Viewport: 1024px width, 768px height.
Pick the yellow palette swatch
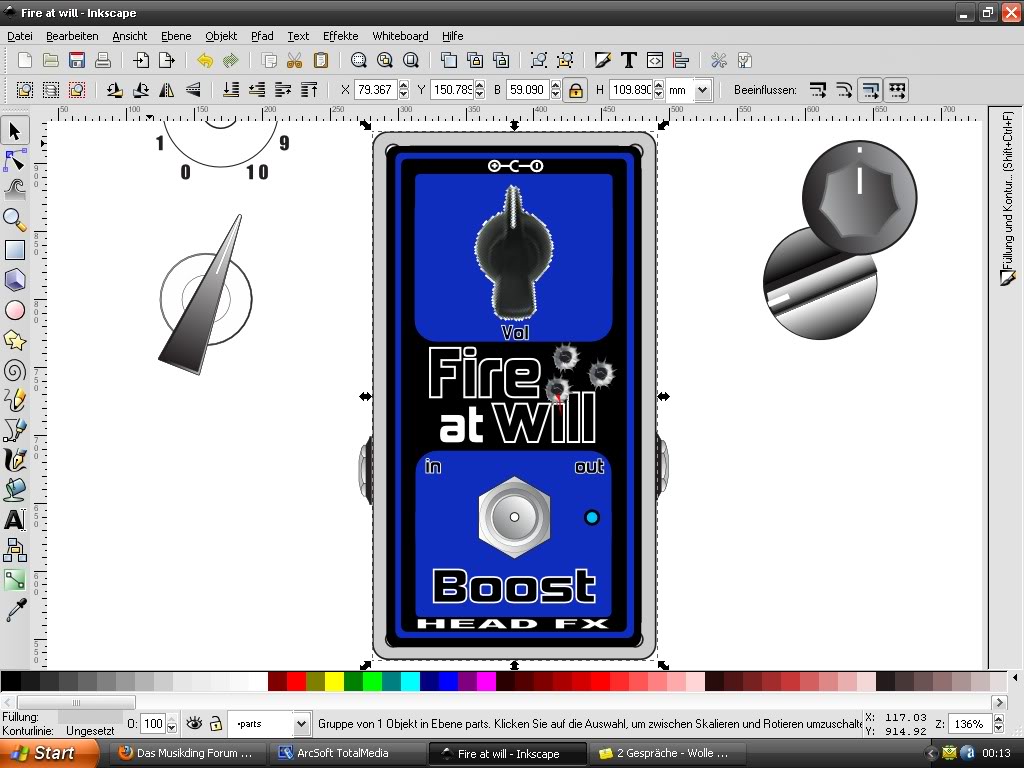(x=334, y=681)
